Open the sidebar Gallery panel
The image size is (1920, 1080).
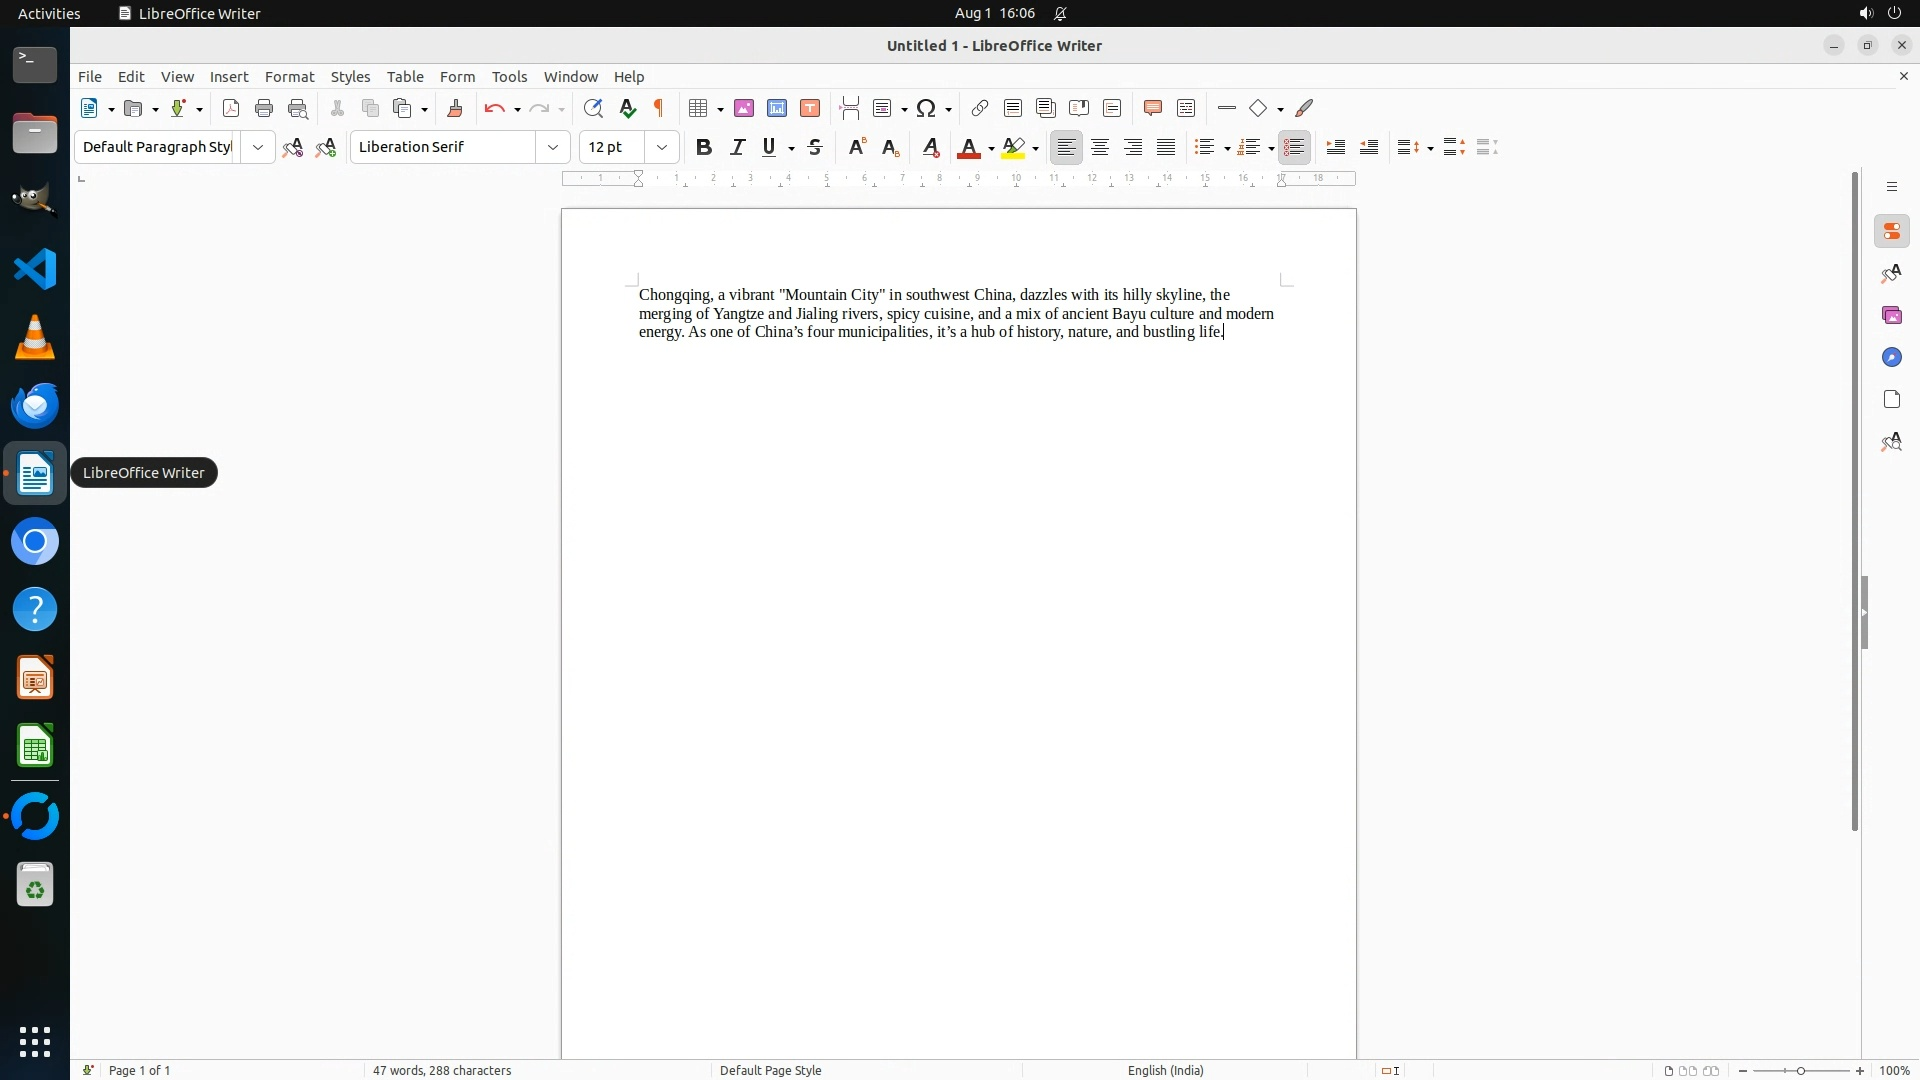click(x=1891, y=316)
